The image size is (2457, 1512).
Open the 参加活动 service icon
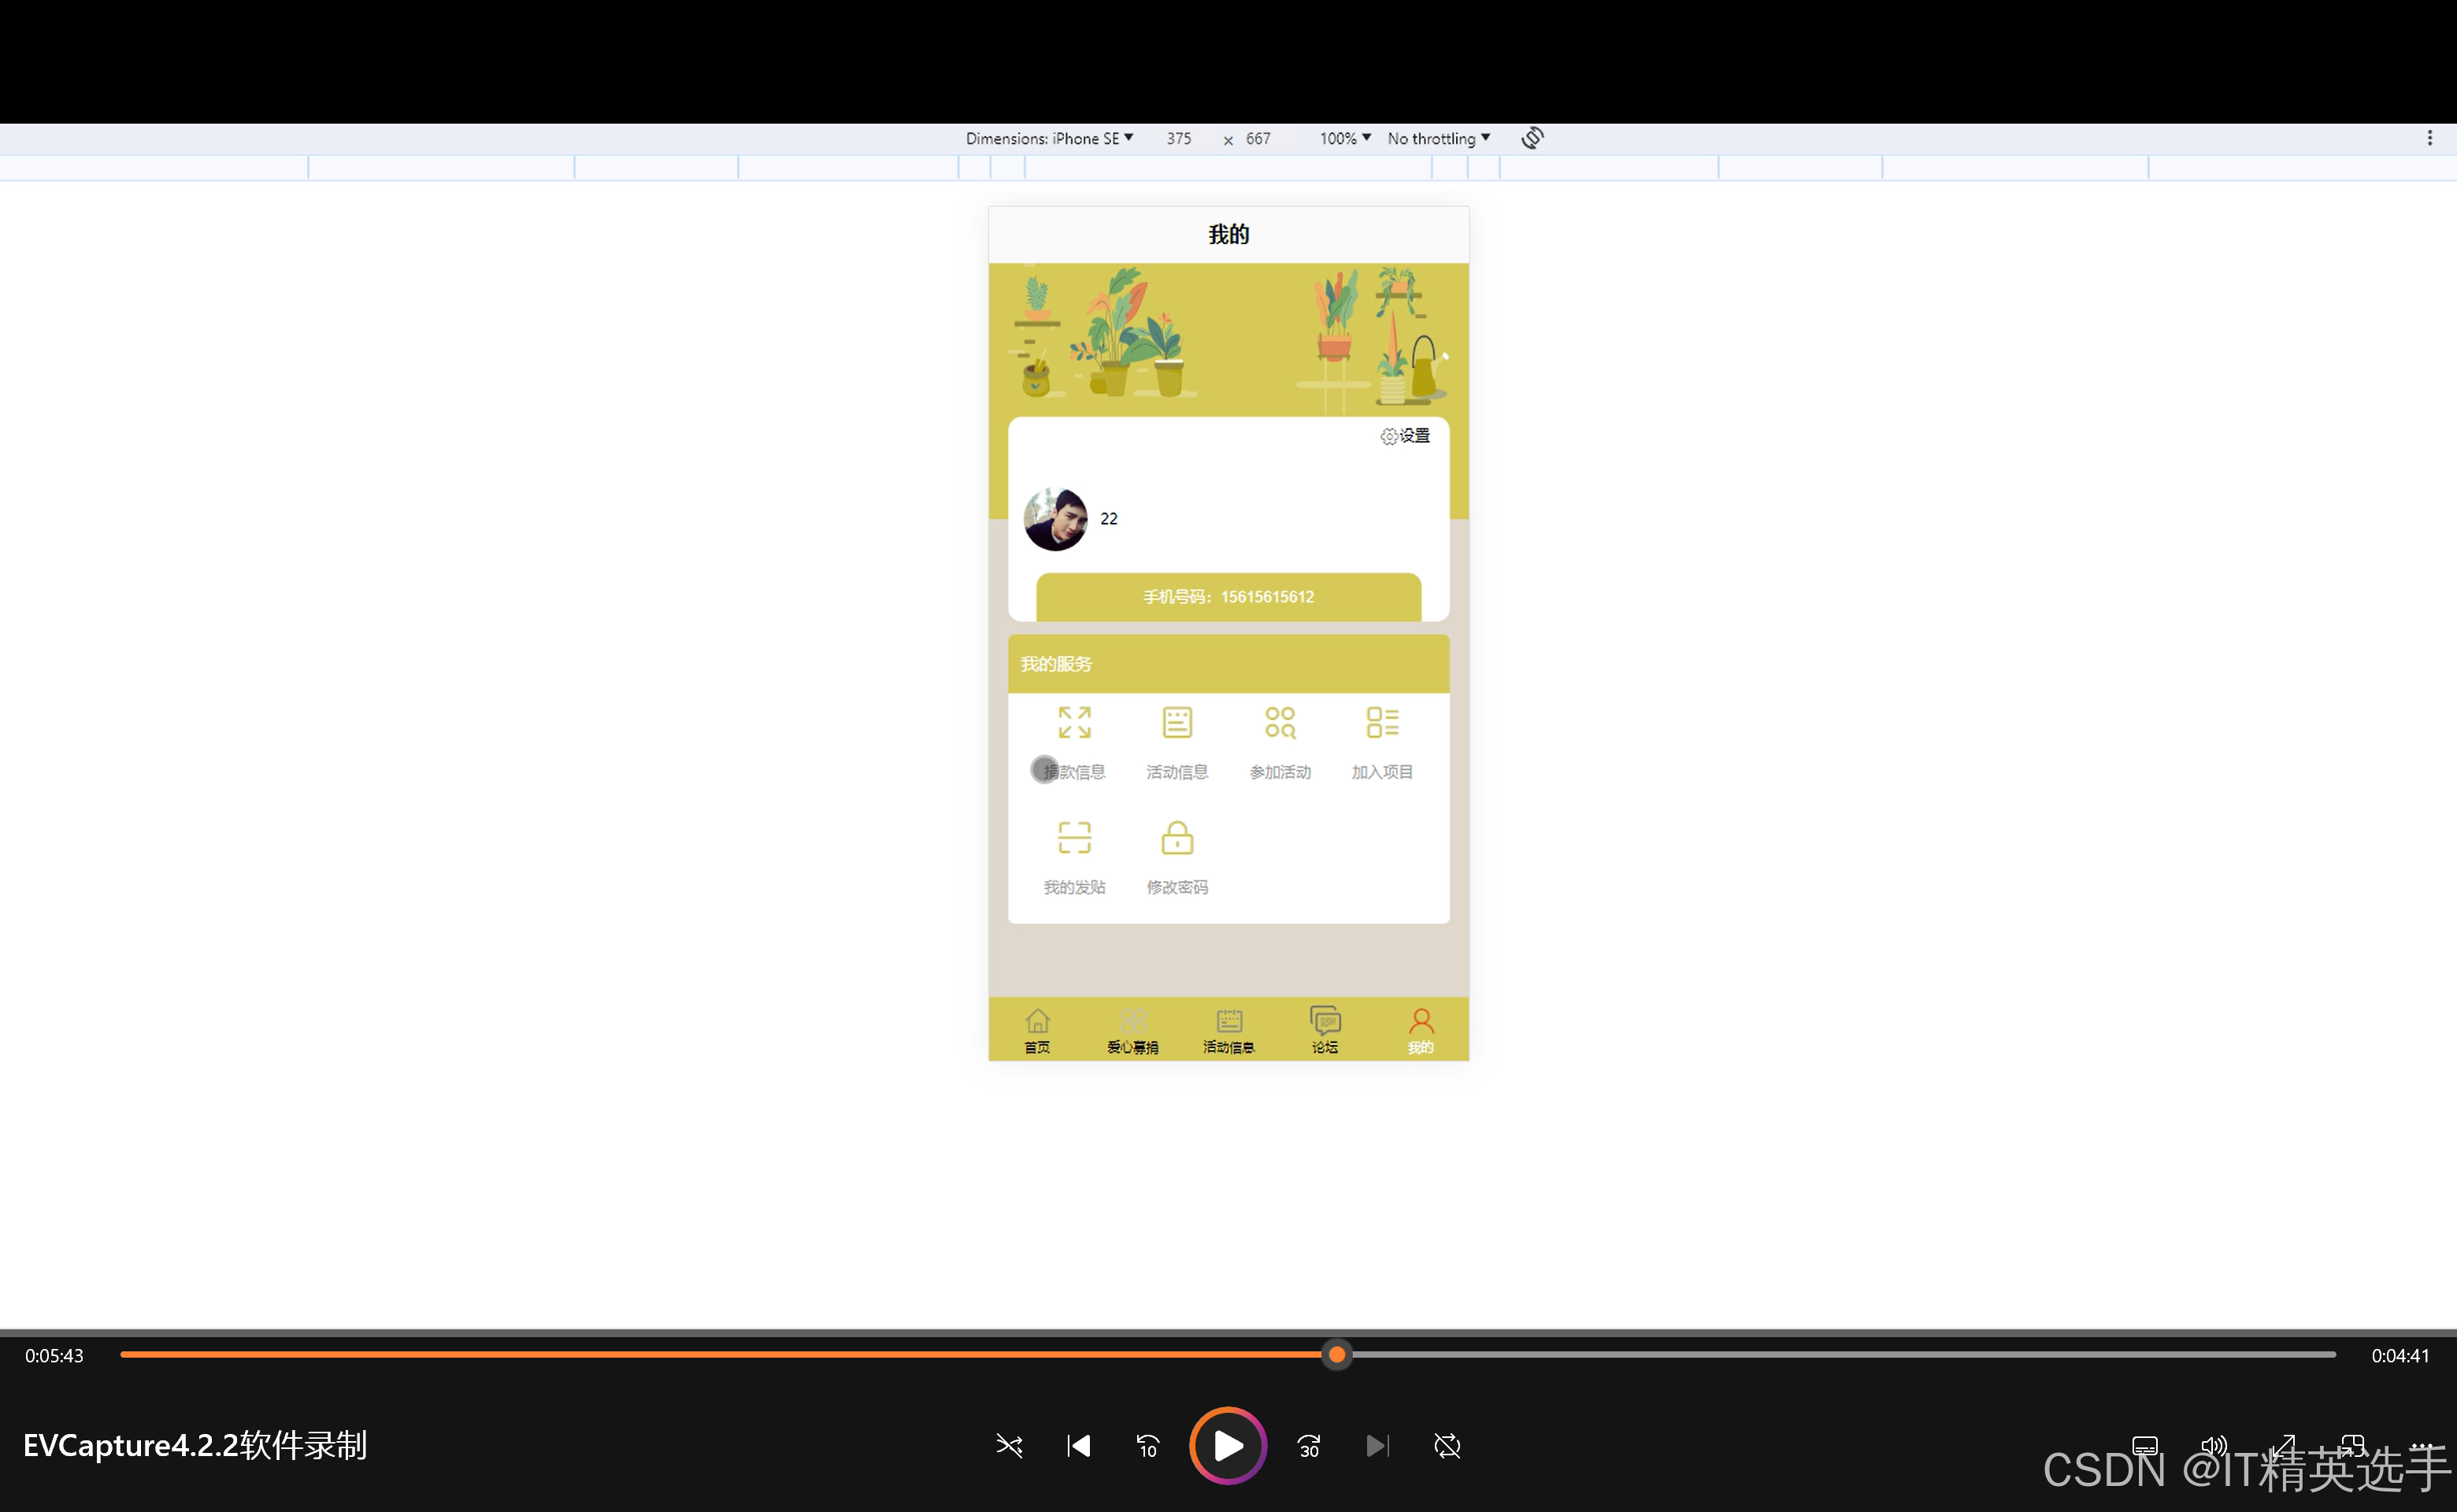(1280, 723)
